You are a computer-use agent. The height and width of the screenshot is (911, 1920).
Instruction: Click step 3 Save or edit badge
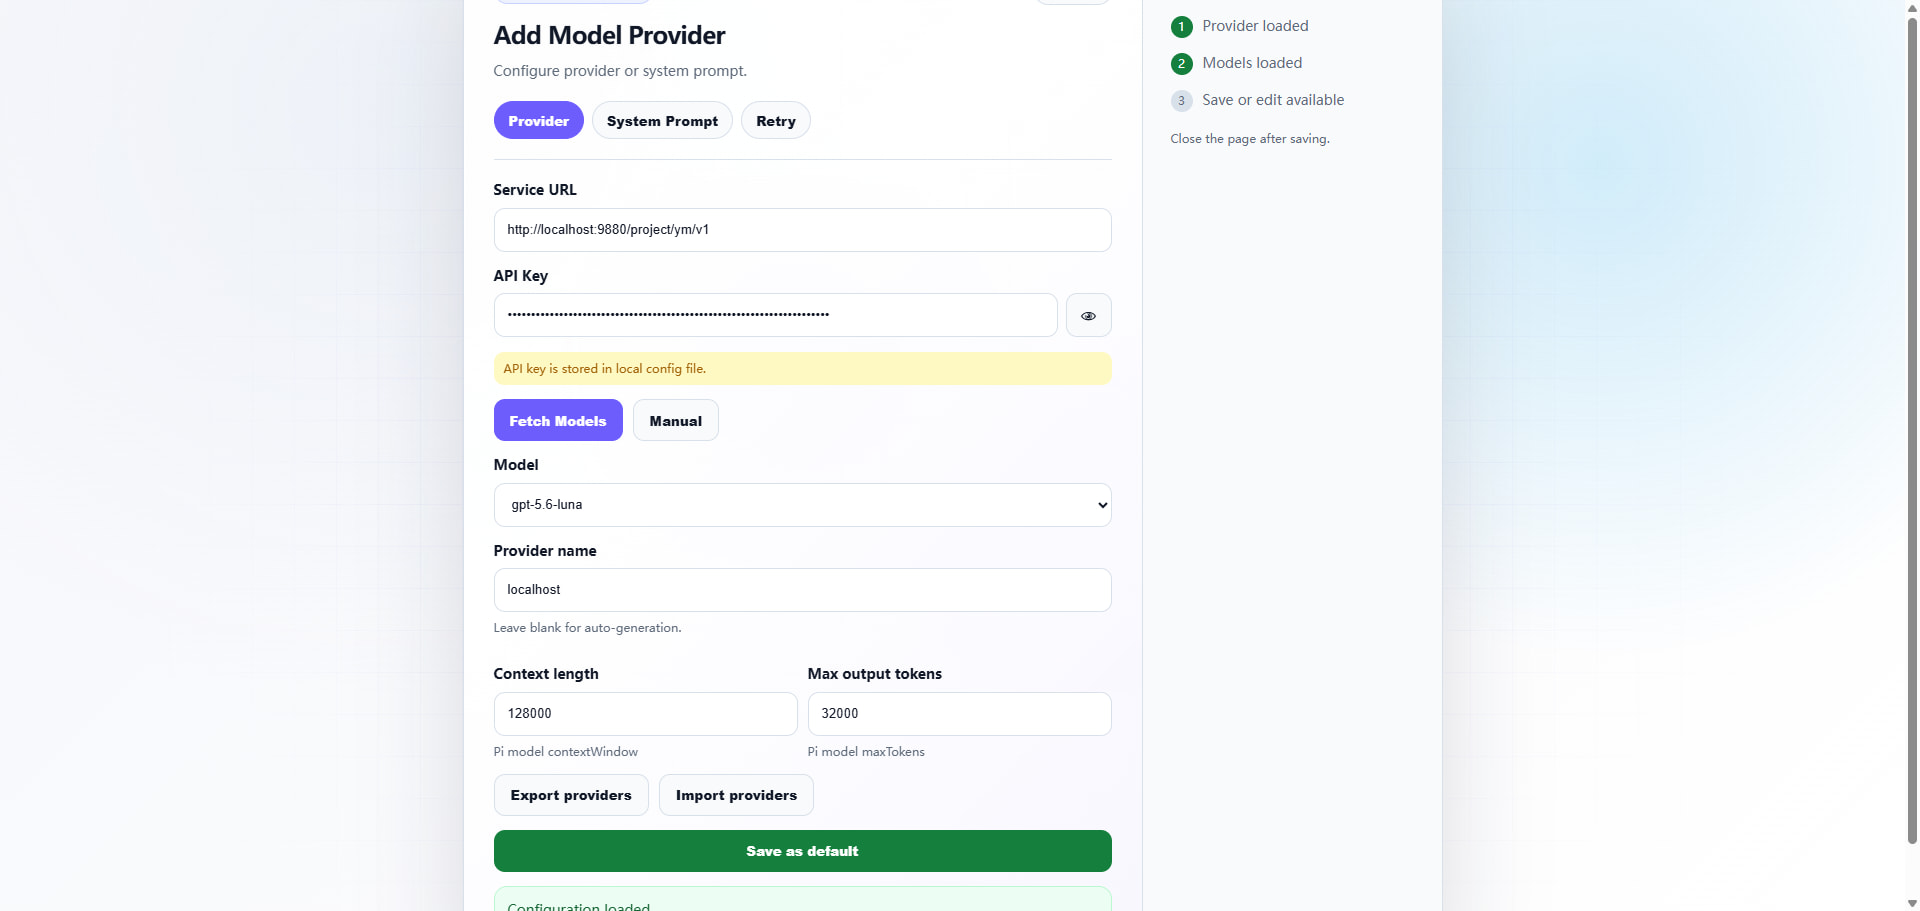coord(1181,101)
